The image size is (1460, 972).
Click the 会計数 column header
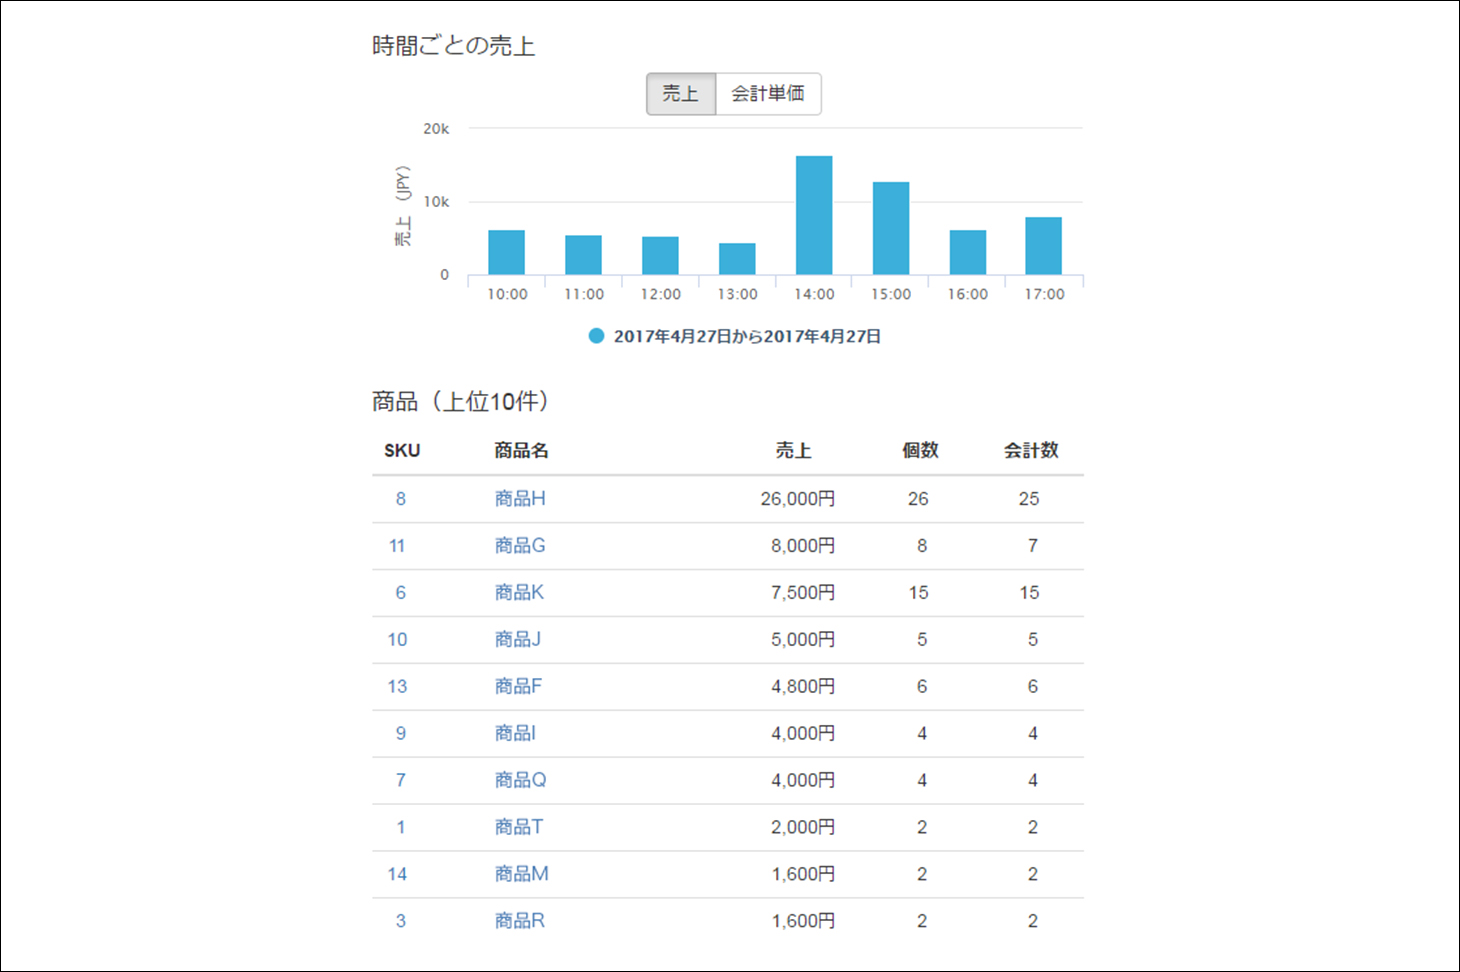[1031, 451]
